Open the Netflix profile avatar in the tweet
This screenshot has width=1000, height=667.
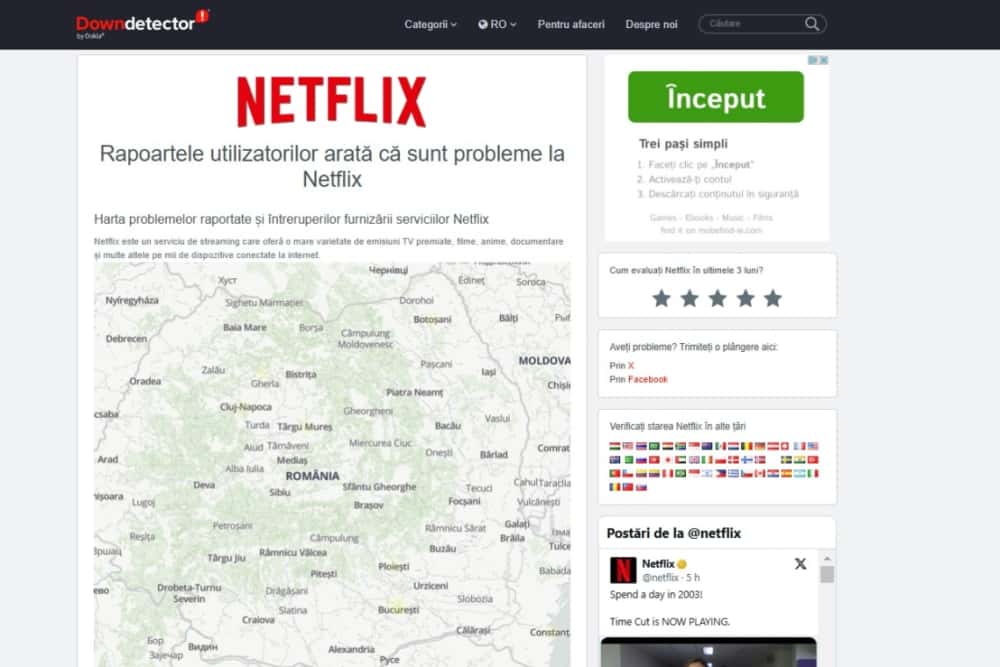622,571
